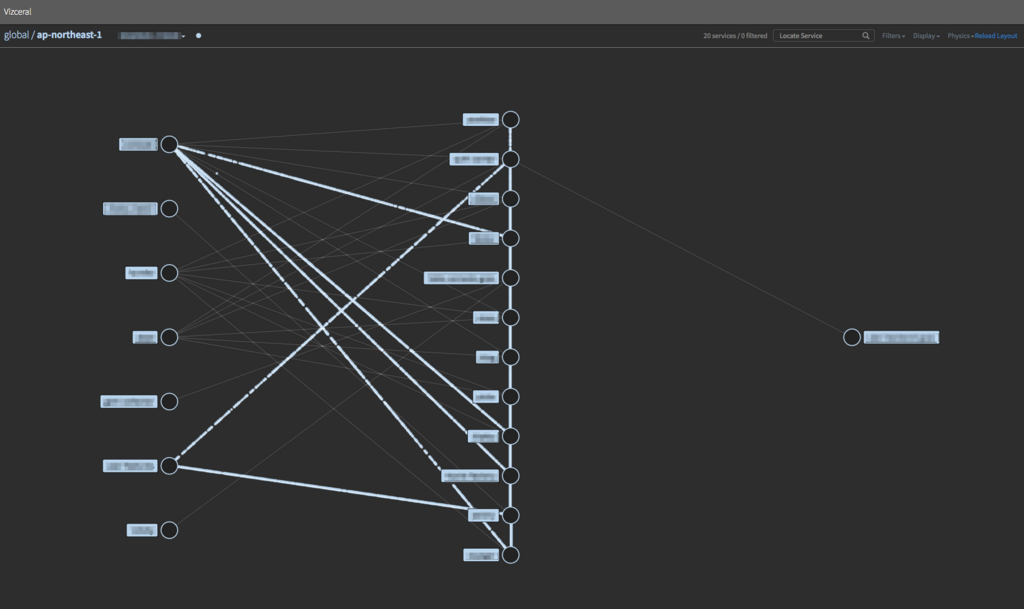Open the Physics options menu
Screen dimensions: 1024x609
click(x=959, y=36)
